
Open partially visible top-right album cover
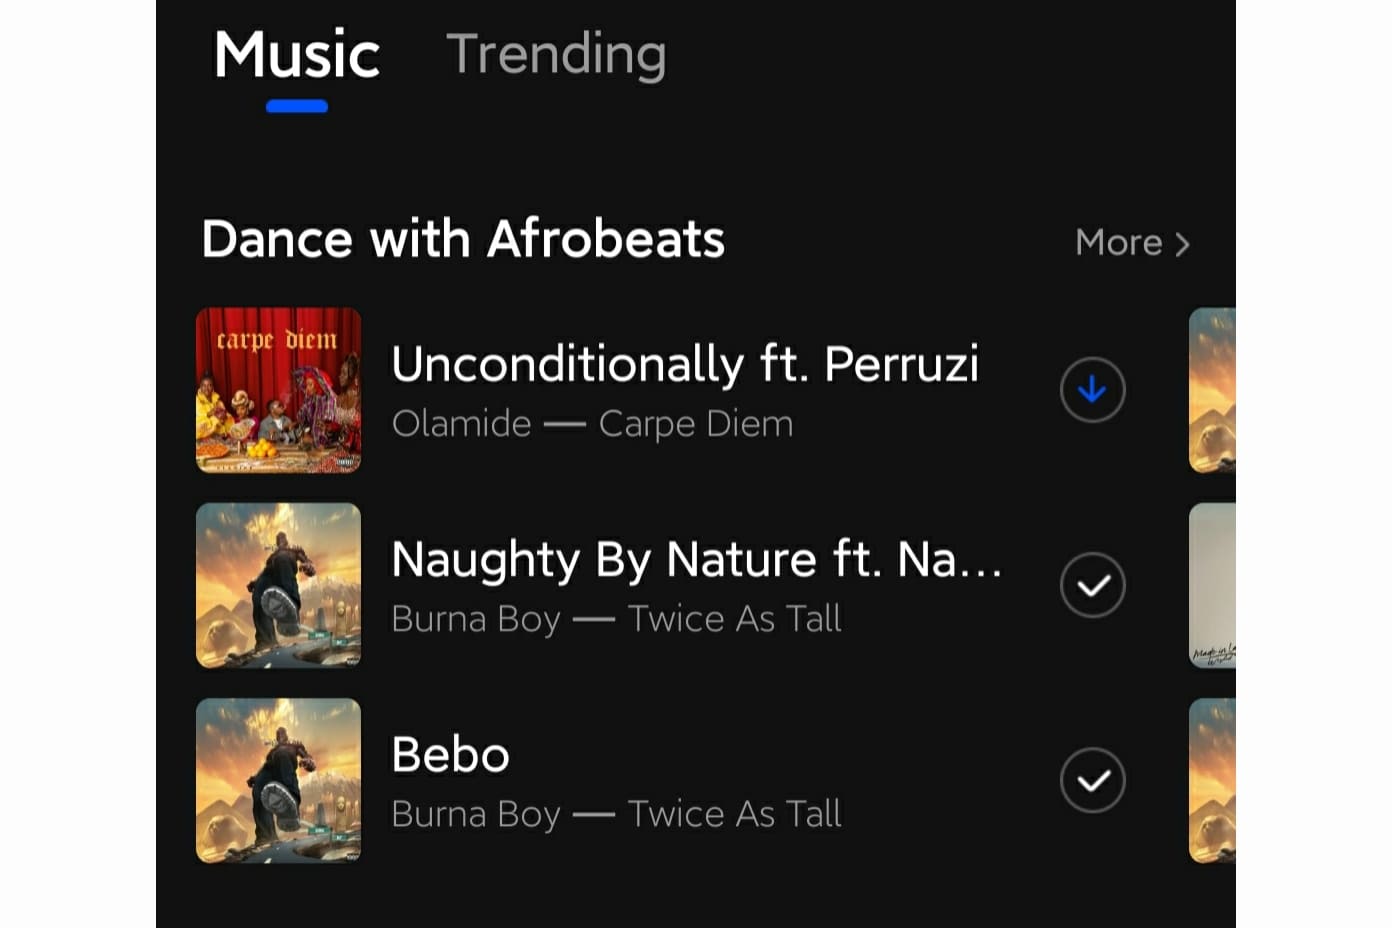click(x=1212, y=390)
